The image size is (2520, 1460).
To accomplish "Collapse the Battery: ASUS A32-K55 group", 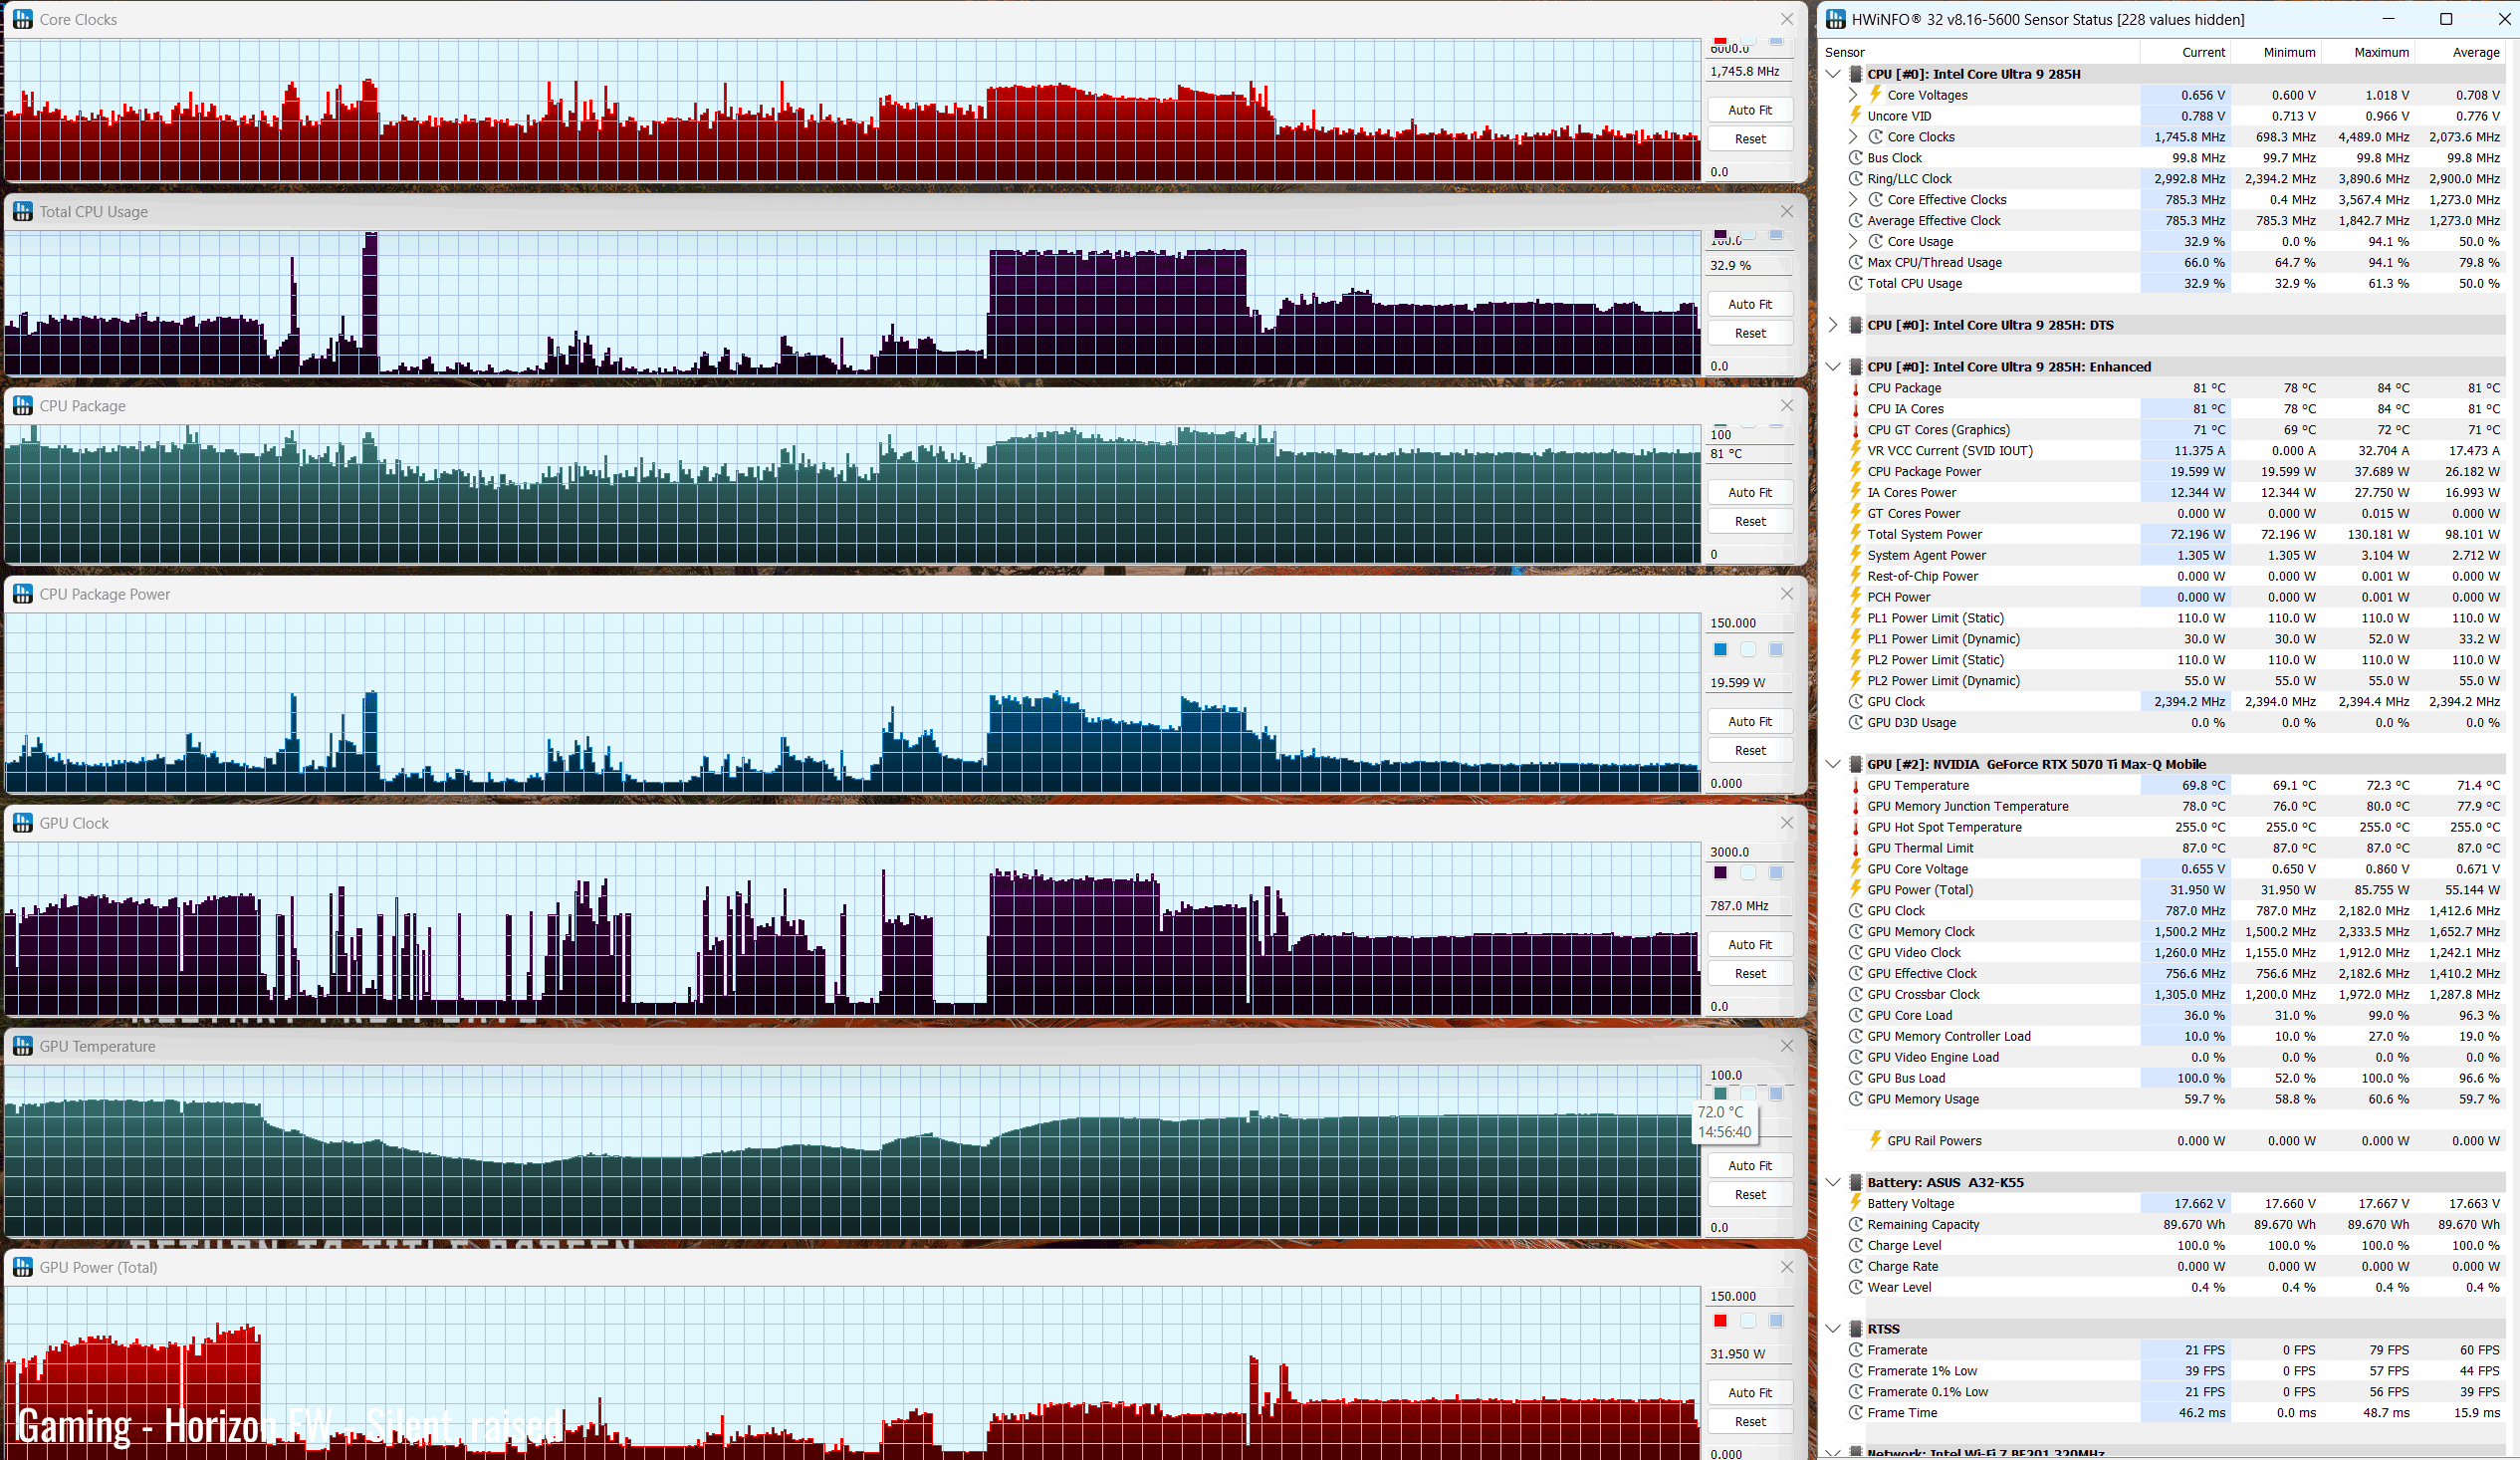I will pyautogui.click(x=1833, y=1182).
